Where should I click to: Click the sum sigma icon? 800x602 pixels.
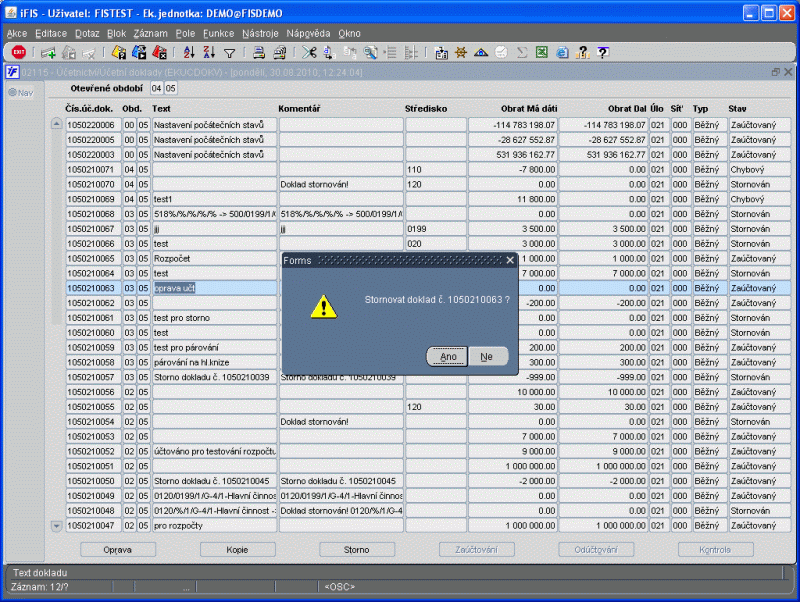click(x=521, y=52)
